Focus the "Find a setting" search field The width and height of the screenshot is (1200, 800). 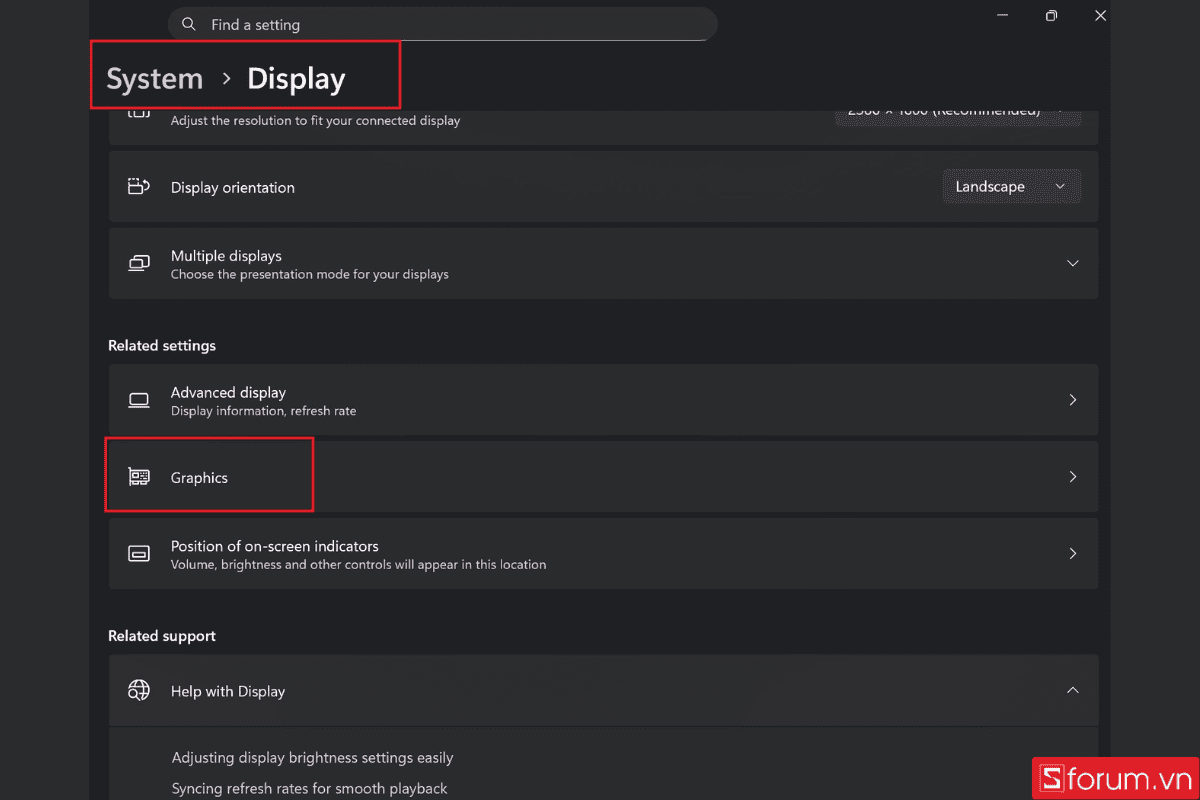click(450, 25)
